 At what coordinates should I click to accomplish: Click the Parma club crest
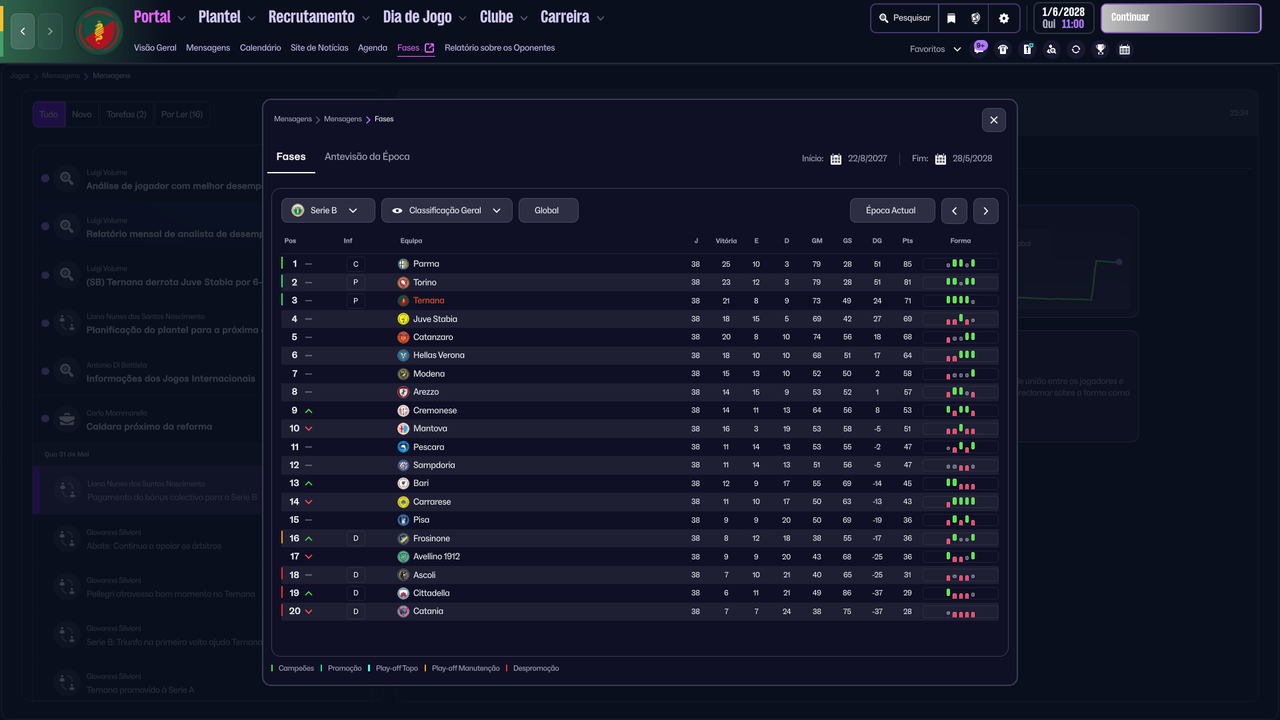click(403, 264)
